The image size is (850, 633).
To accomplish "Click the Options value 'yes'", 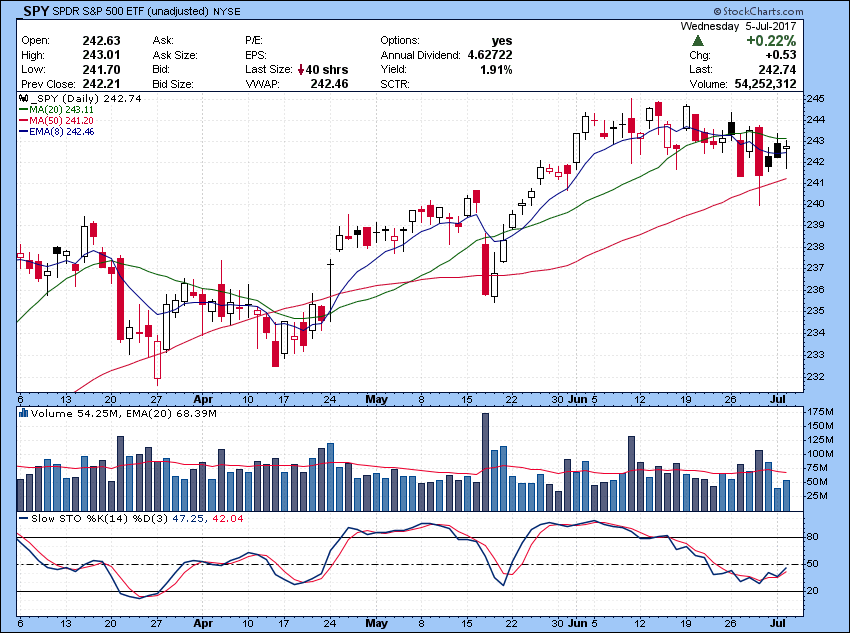I will 502,41.
